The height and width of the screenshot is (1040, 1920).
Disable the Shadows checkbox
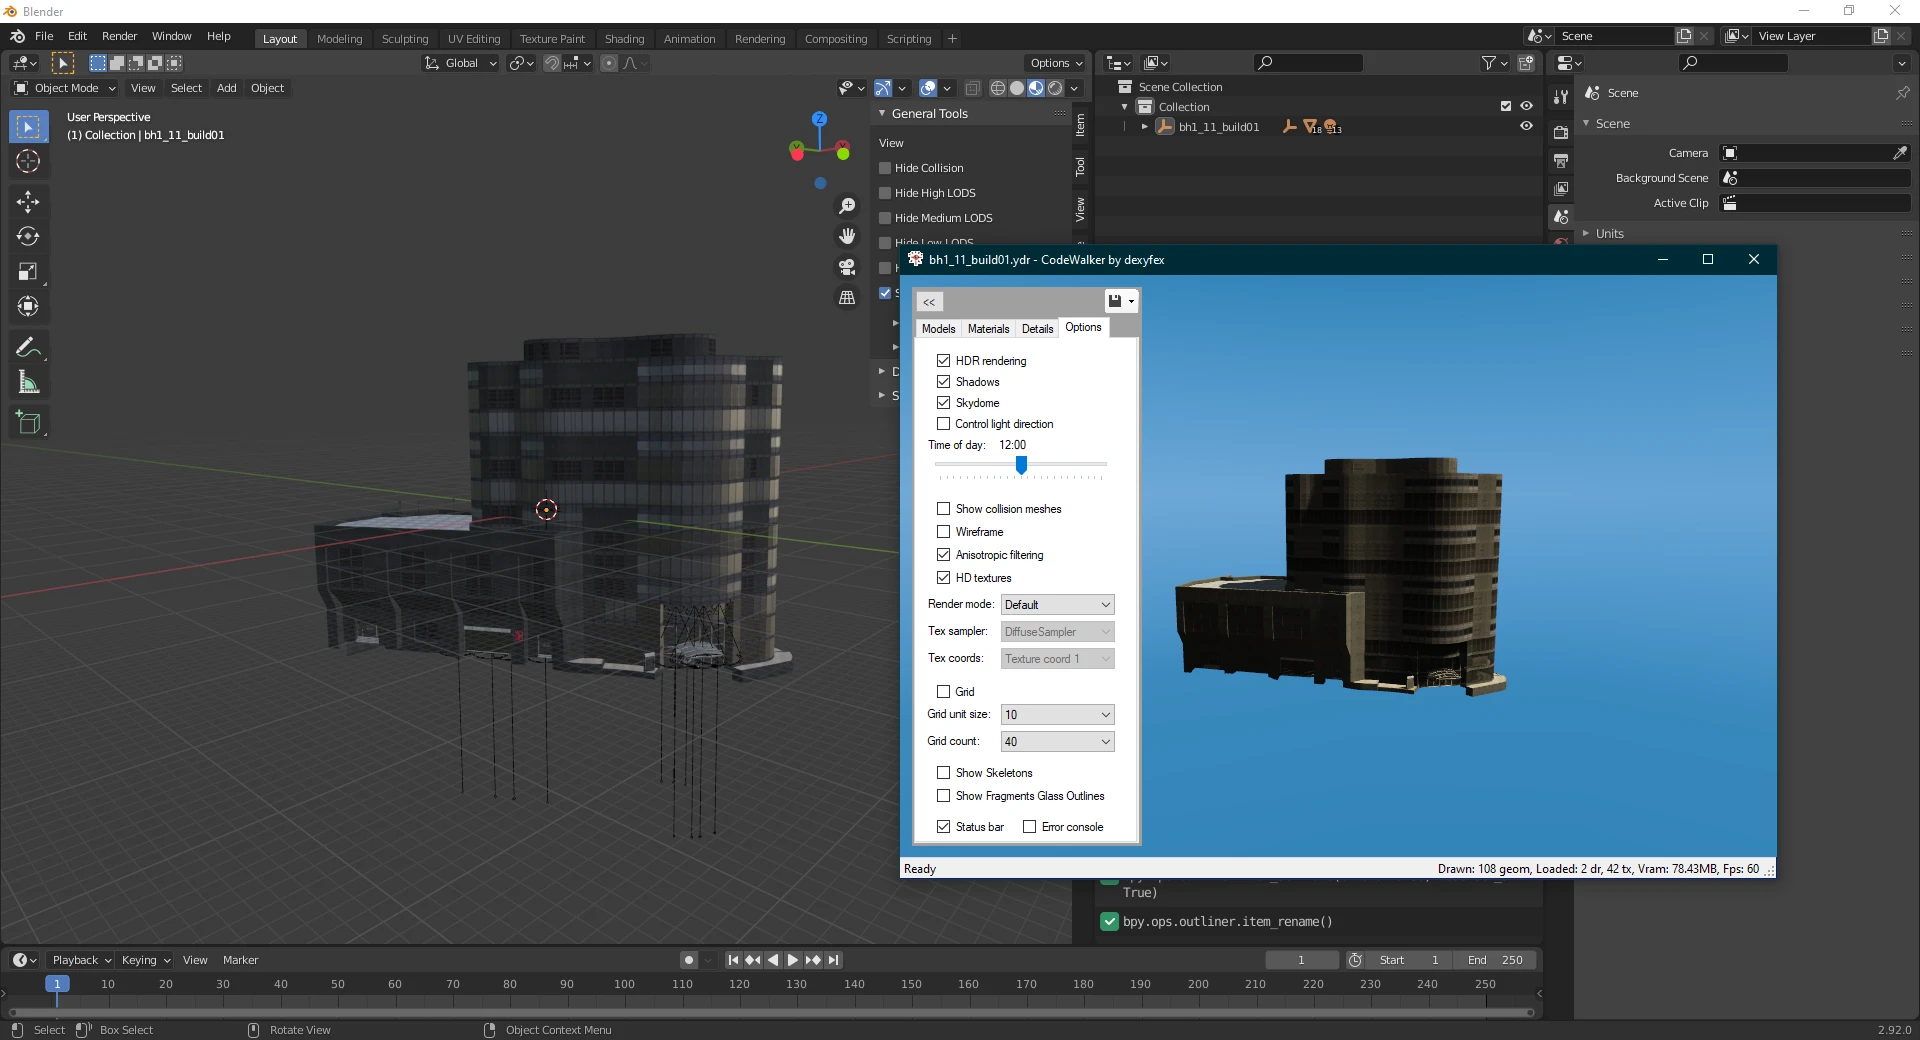[943, 382]
